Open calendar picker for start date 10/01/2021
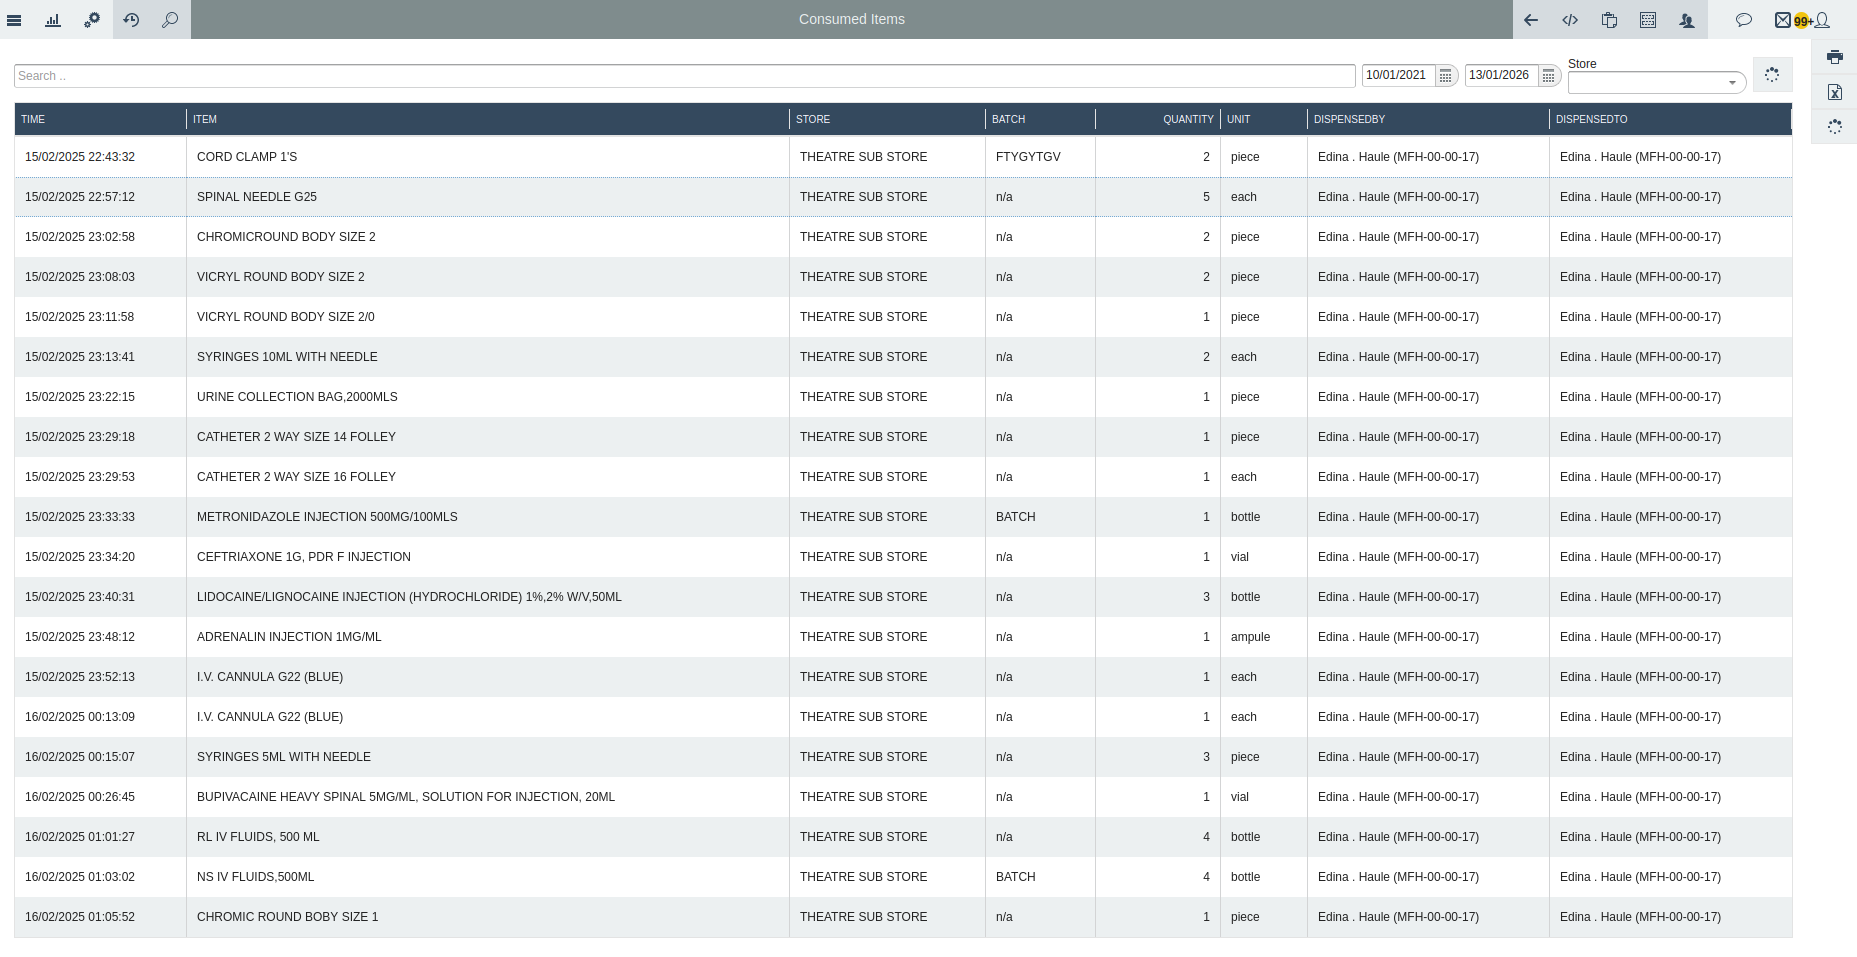1857x957 pixels. (x=1446, y=76)
